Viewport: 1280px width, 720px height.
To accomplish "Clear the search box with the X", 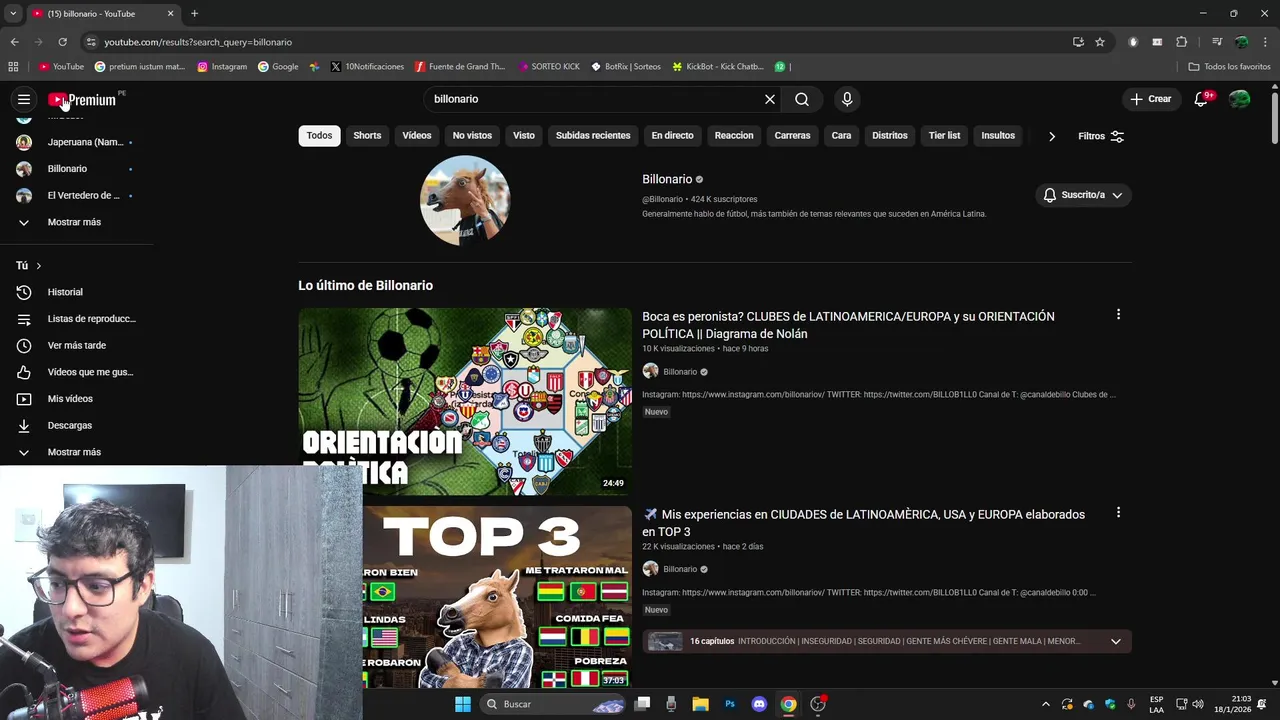I will tap(770, 99).
